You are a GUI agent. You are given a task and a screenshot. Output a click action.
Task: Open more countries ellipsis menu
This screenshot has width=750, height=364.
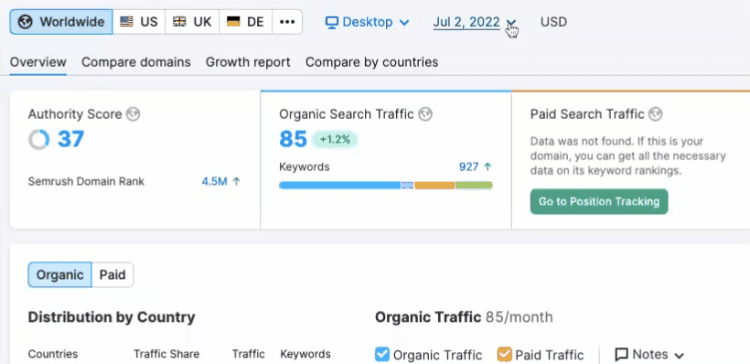pos(287,22)
